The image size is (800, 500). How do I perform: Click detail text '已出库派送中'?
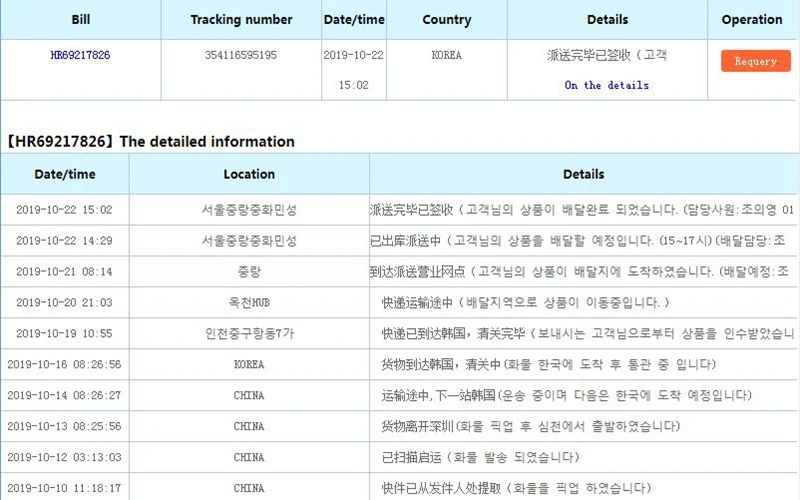406,241
